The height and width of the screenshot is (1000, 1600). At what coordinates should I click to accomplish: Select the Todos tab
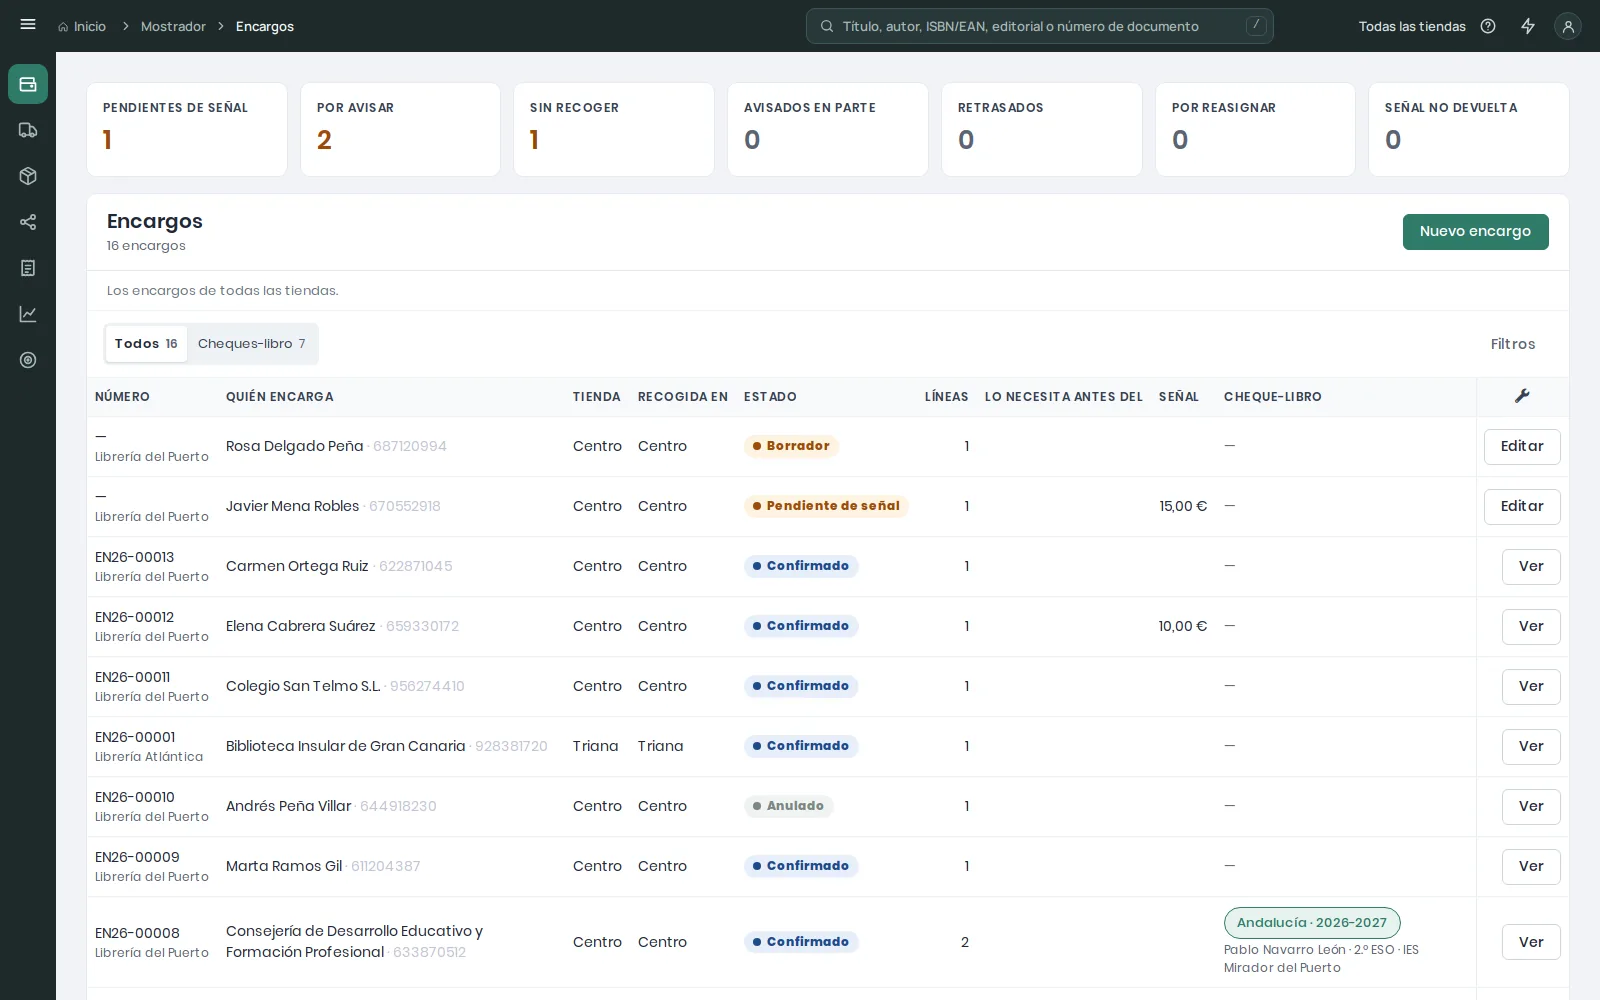point(146,344)
